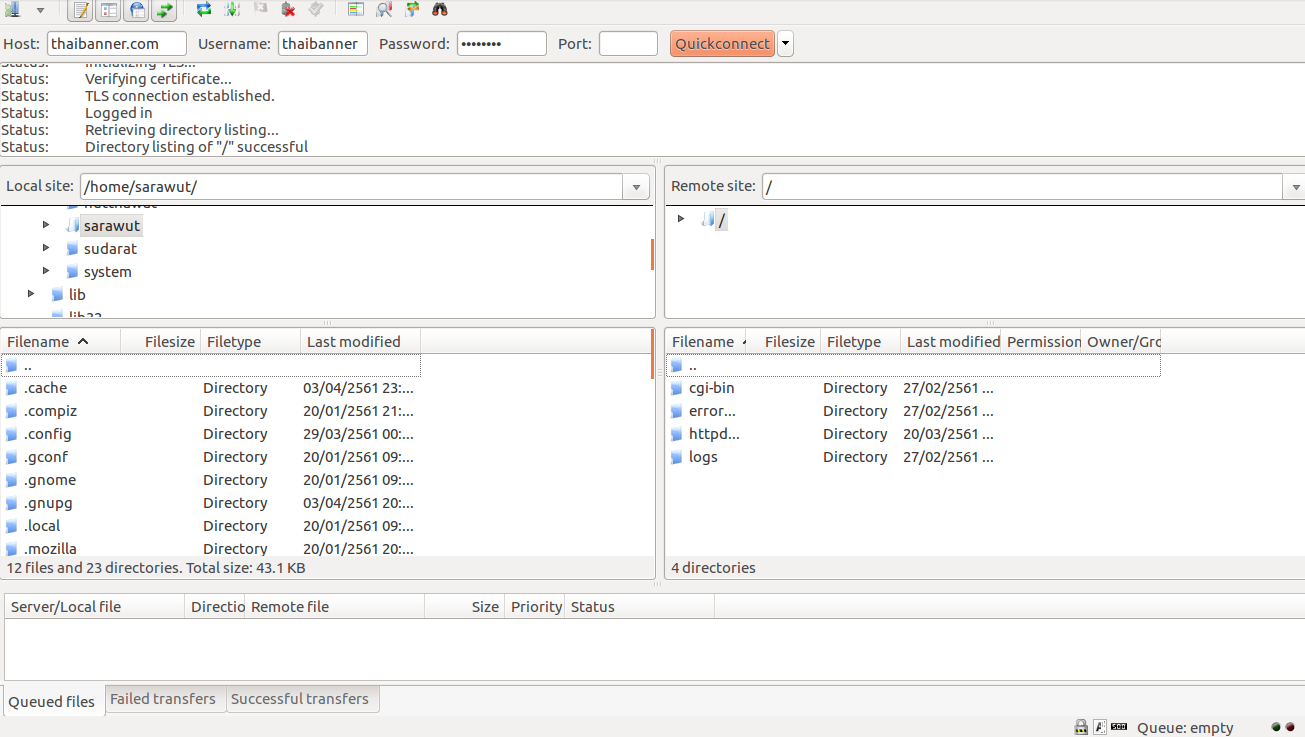Toggle message log display
Screen dimensions: 1305x737
[x=82, y=10]
